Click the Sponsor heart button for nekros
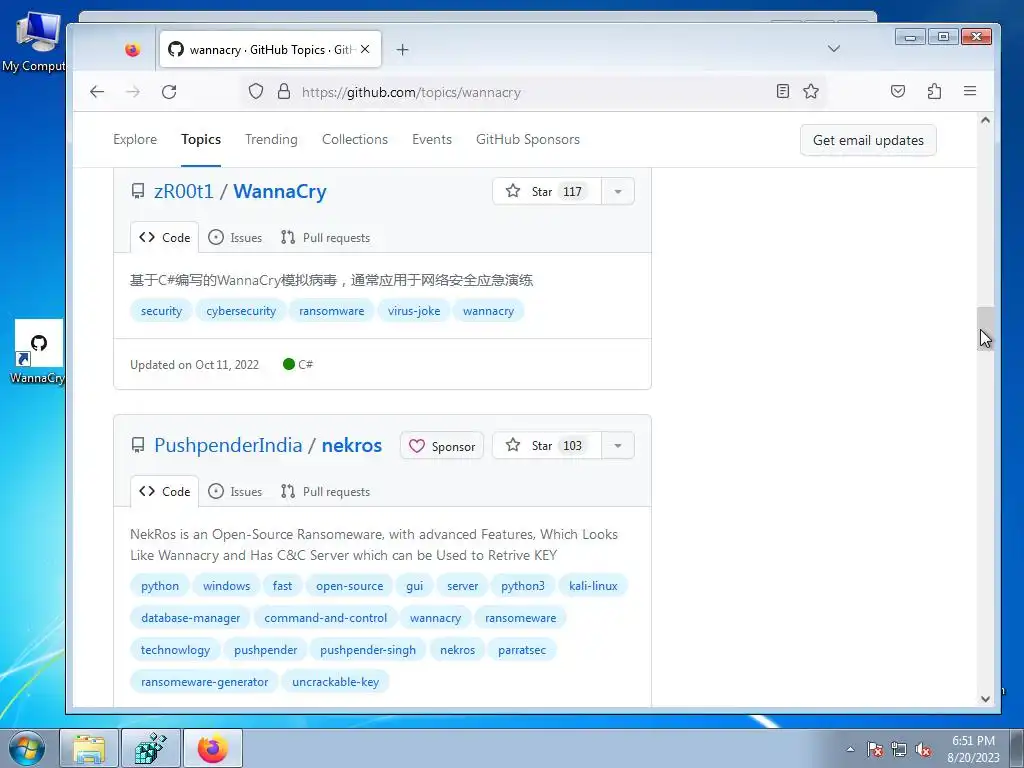 (x=441, y=446)
